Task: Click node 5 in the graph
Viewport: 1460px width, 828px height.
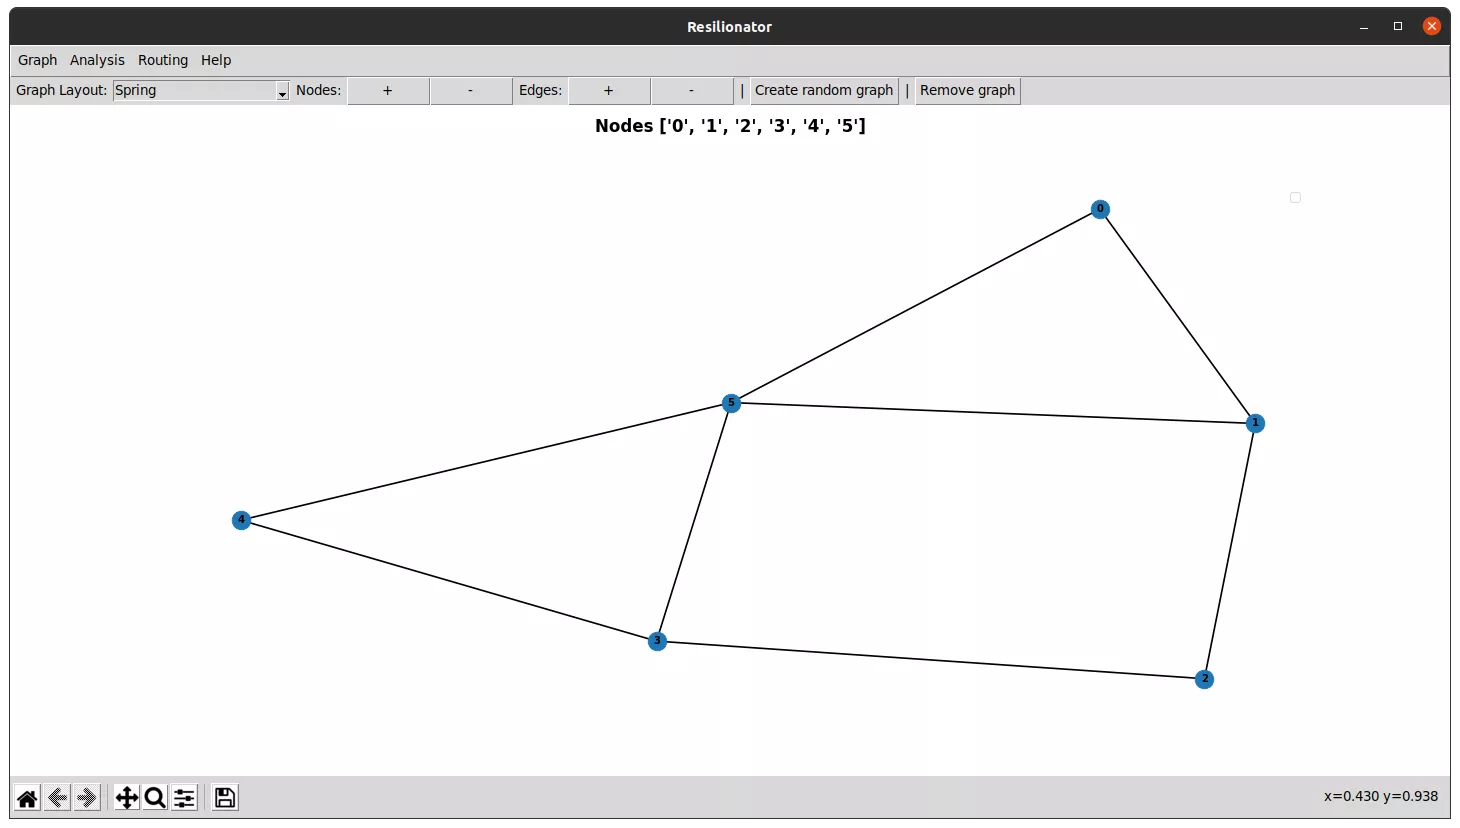Action: coord(731,403)
